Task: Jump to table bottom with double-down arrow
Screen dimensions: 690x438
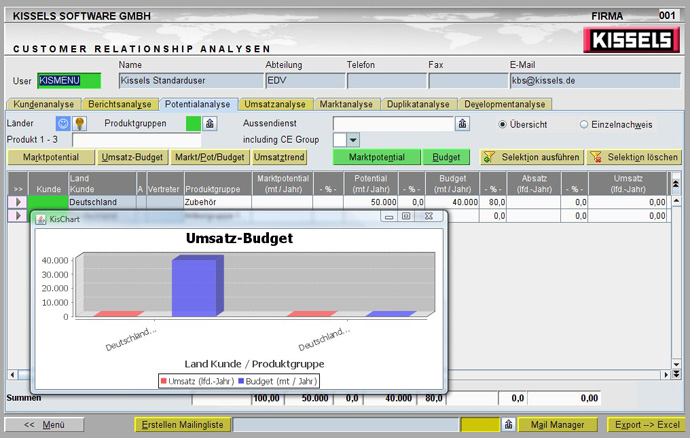Action: point(676,374)
